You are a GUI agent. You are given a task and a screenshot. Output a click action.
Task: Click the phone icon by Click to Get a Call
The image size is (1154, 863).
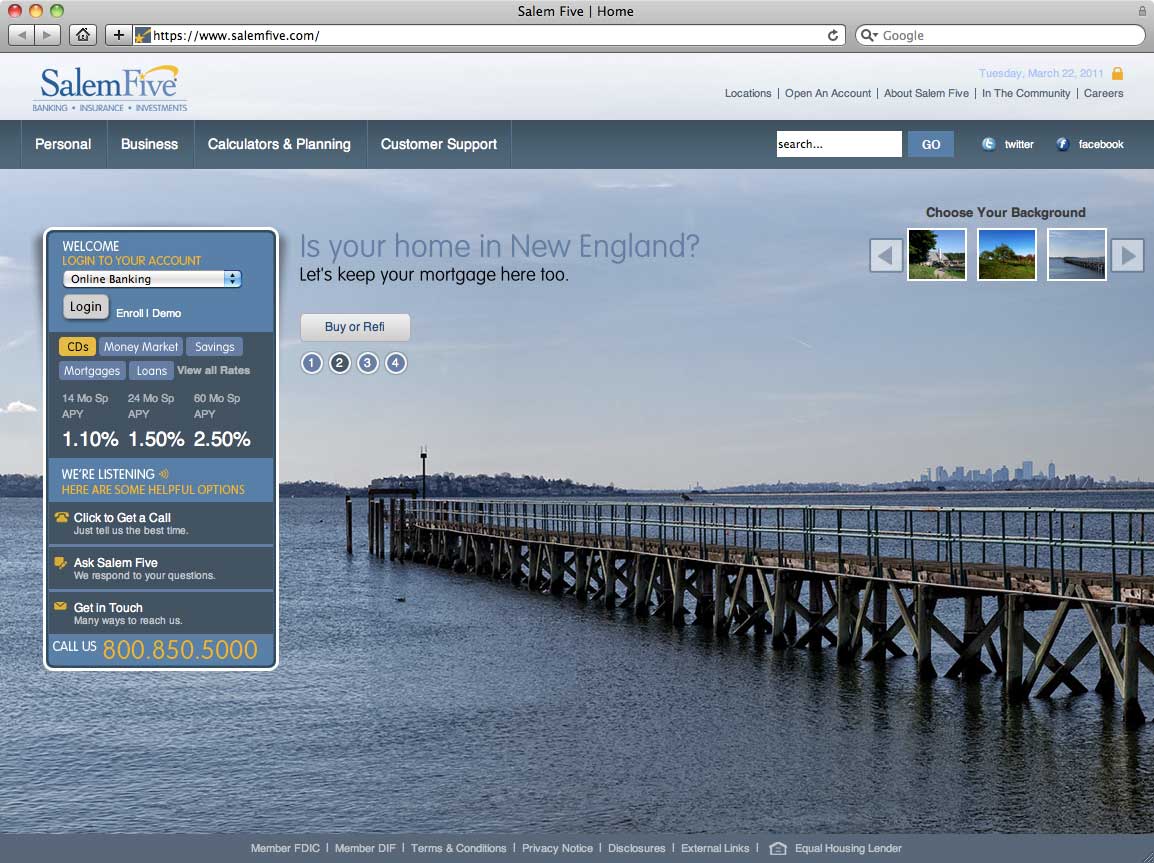(62, 516)
